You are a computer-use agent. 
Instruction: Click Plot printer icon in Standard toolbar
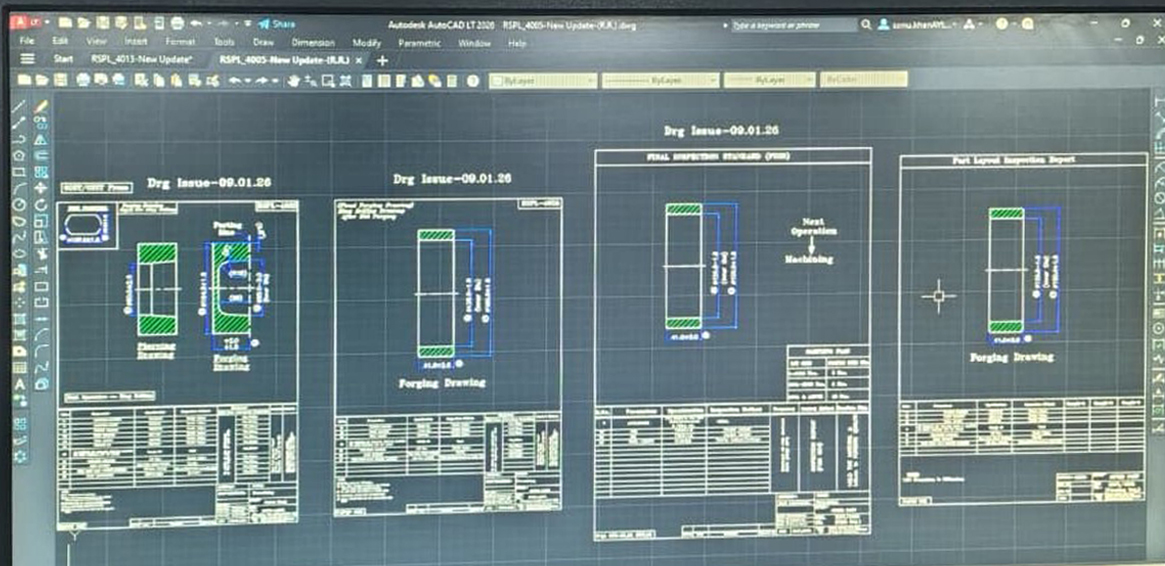point(83,79)
